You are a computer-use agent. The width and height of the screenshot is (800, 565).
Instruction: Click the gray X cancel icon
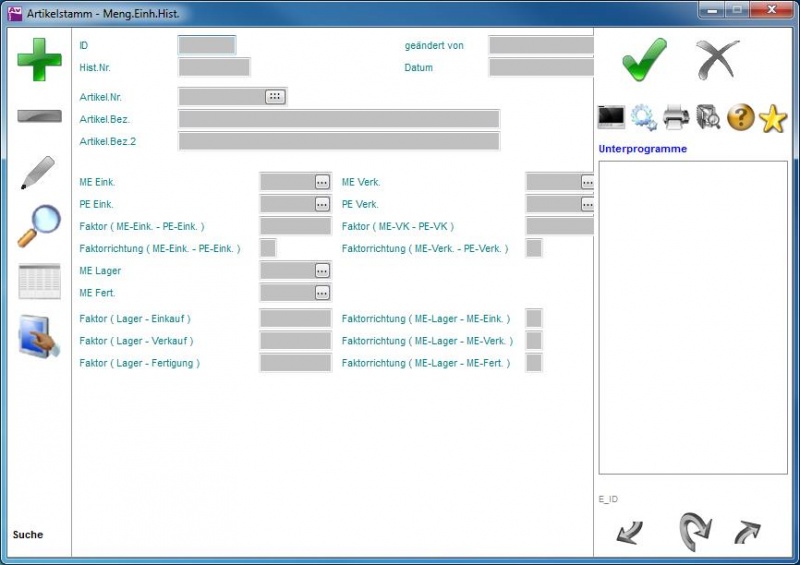tap(717, 60)
